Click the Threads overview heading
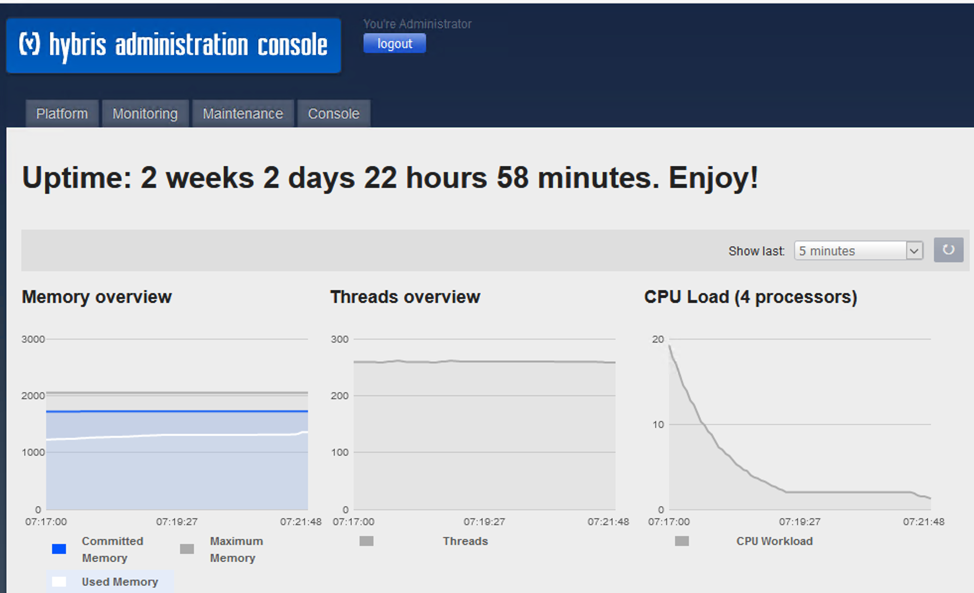 tap(405, 297)
